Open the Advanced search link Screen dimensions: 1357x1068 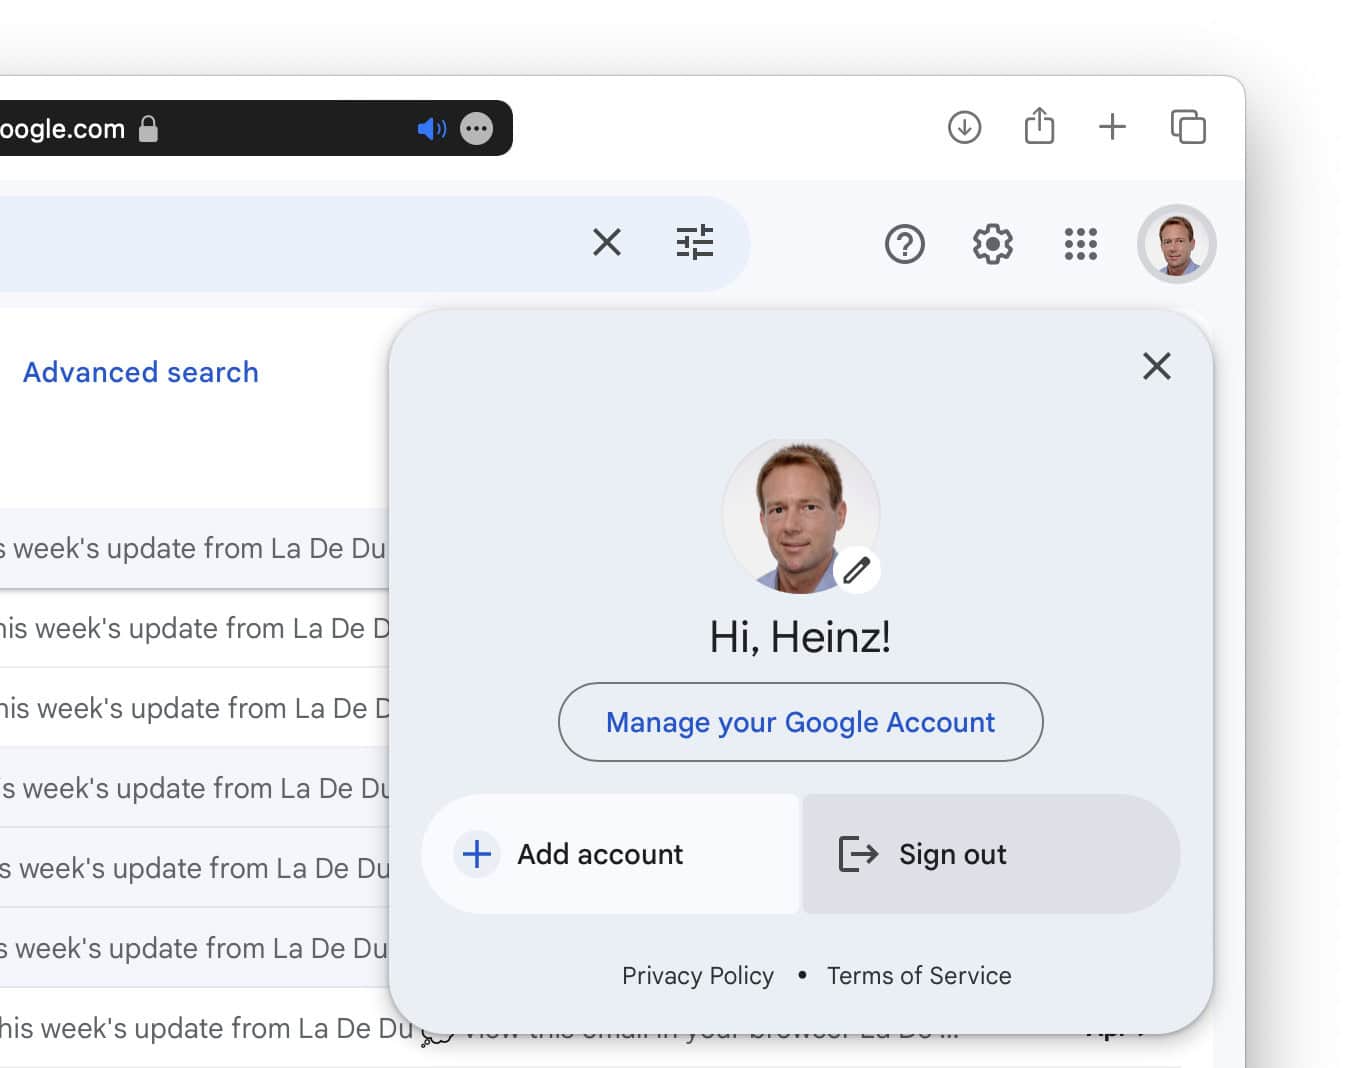[140, 372]
